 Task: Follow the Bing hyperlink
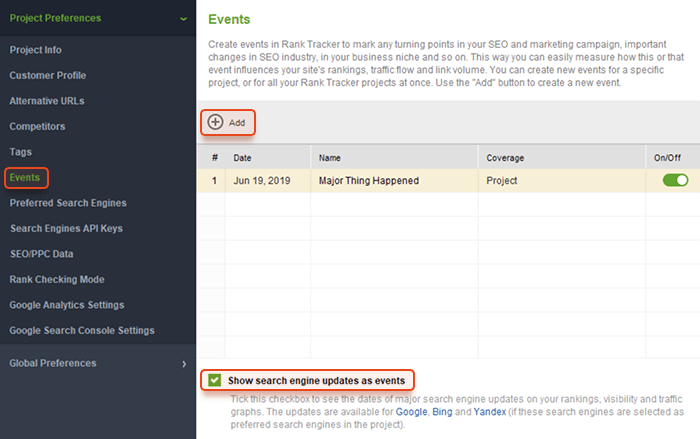pos(442,412)
